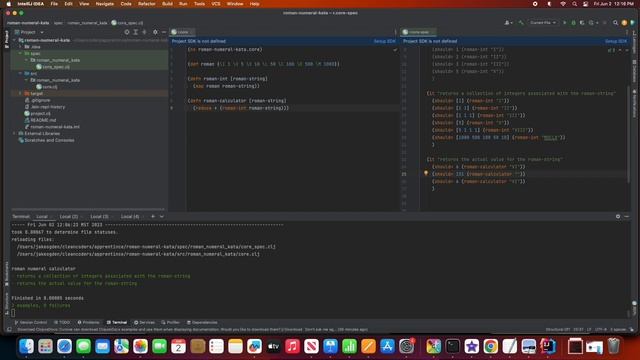The width and height of the screenshot is (640, 360).
Task: Hide the terminal panel with minus icon
Action: [627, 216]
